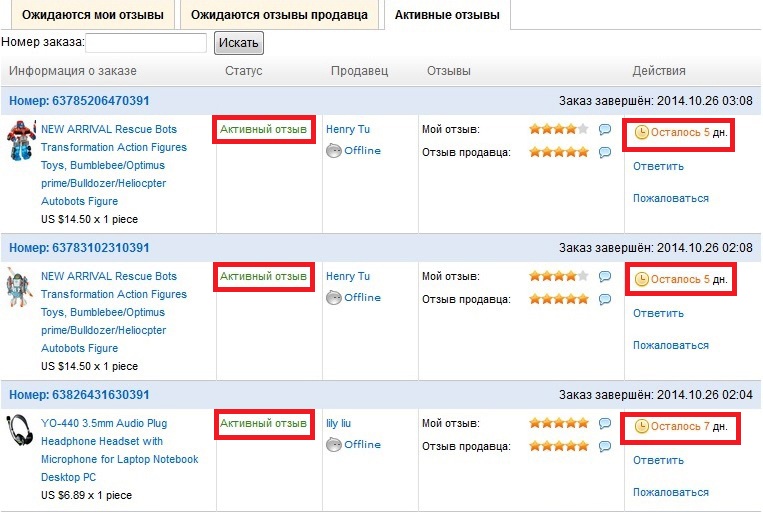The height and width of the screenshot is (512, 763).
Task: Click comment bubble beside my review, first order
Action: (605, 129)
